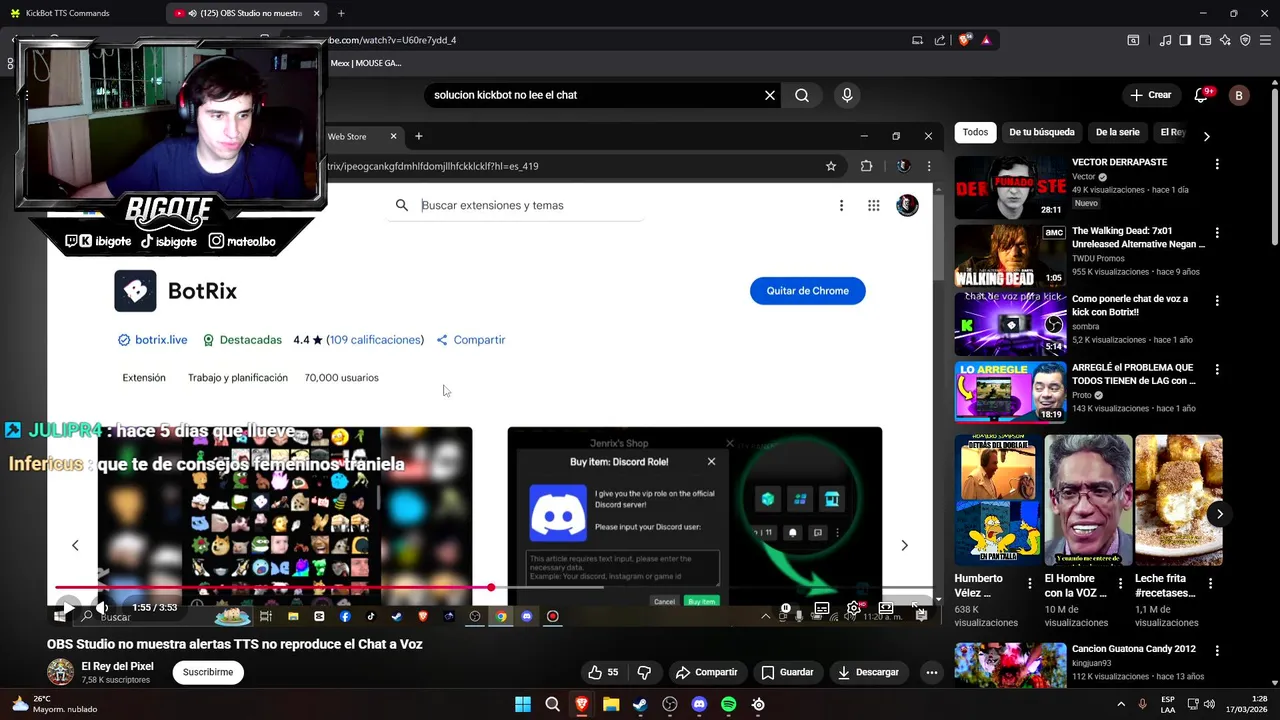Open options for ARREGLÉ el PROBLEMA video

coord(1217,370)
